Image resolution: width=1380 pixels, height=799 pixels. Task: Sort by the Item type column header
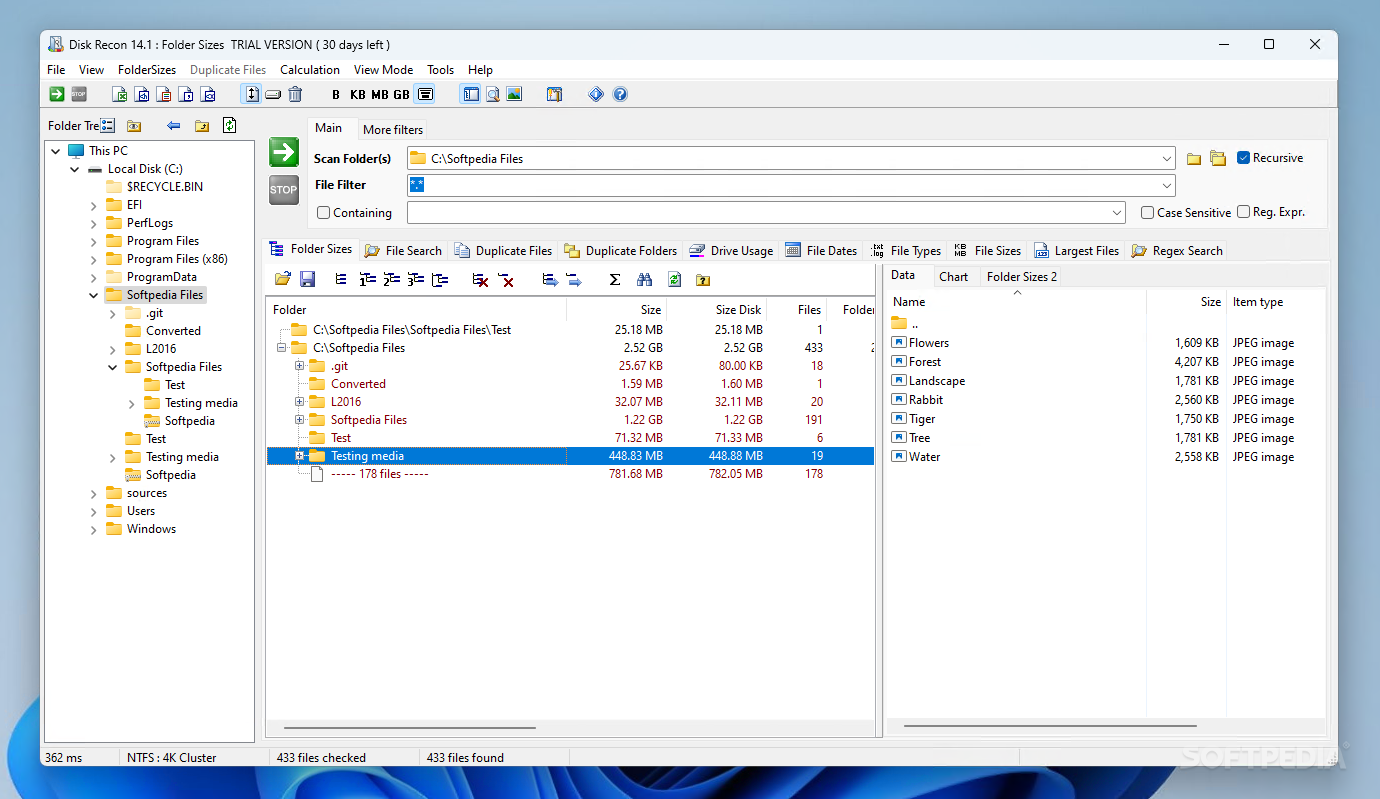pos(1275,302)
